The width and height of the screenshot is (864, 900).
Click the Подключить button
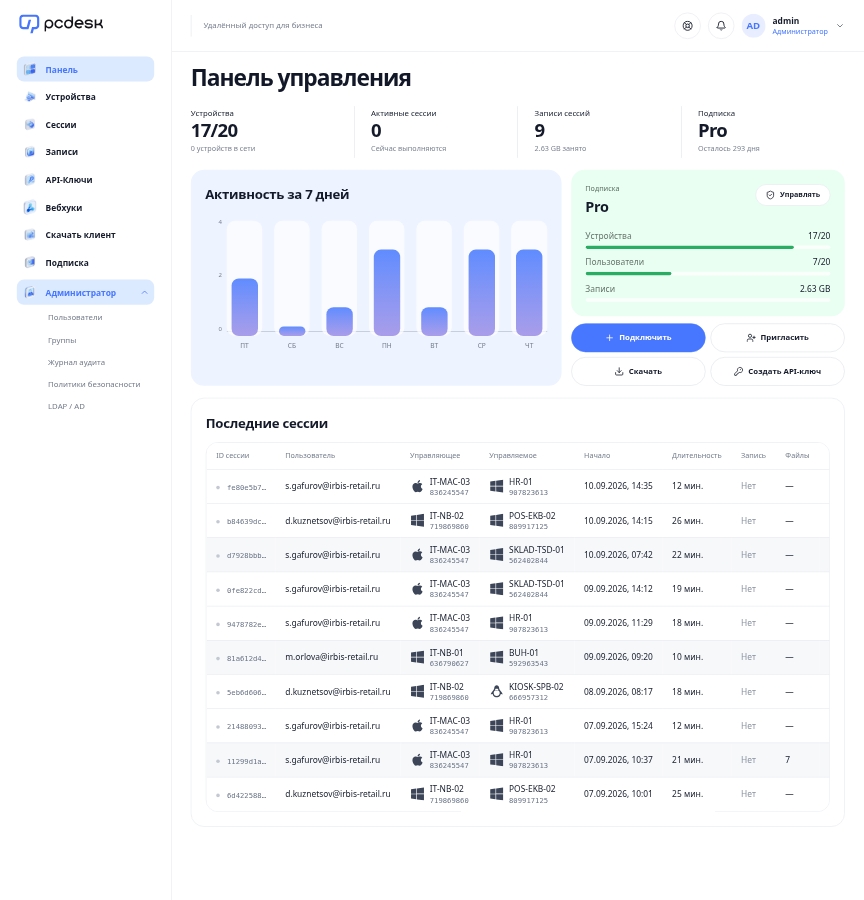click(x=638, y=338)
